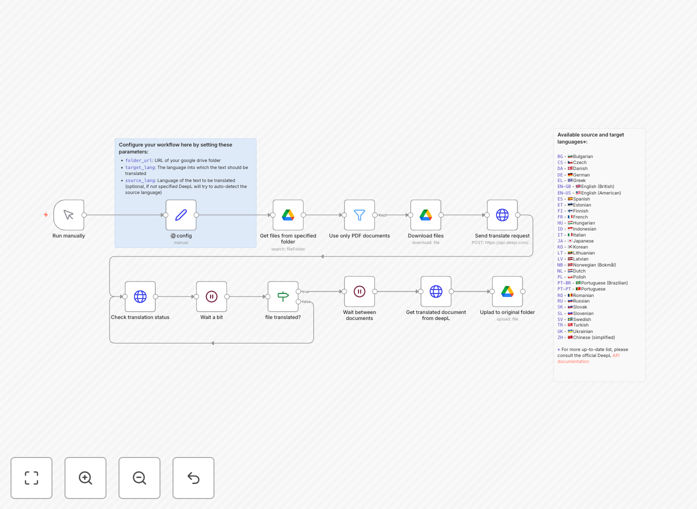Click the 'Use only PDF documents' label
Screen dimensions: 697x509
359,236
